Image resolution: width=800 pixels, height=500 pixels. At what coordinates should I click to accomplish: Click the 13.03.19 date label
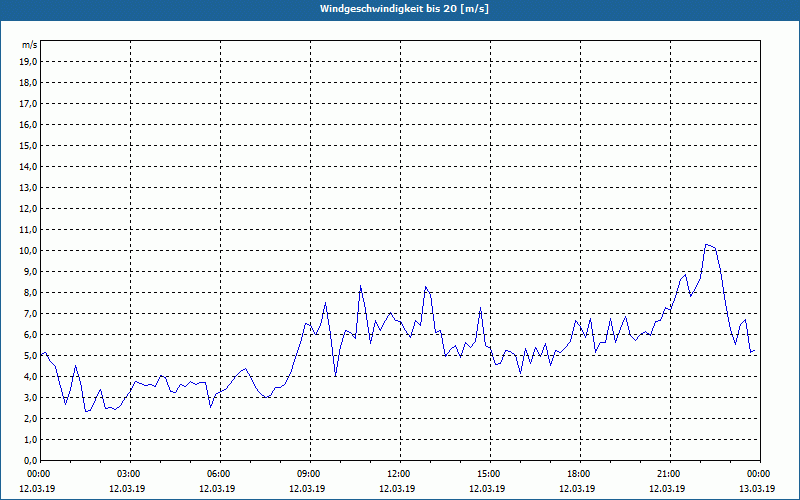[757, 488]
